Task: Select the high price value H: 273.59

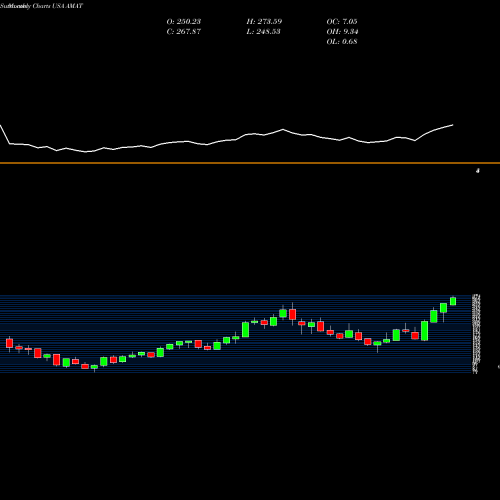Action: point(264,22)
